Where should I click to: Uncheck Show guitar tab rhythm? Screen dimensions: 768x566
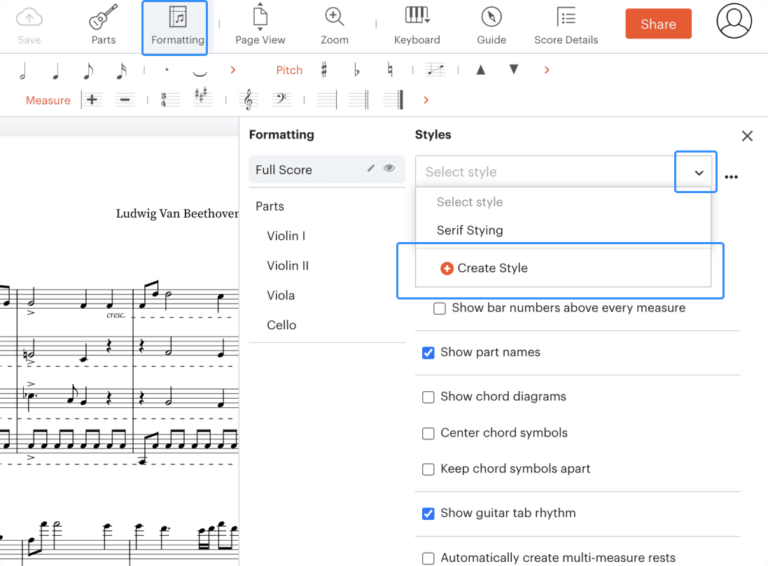[428, 513]
